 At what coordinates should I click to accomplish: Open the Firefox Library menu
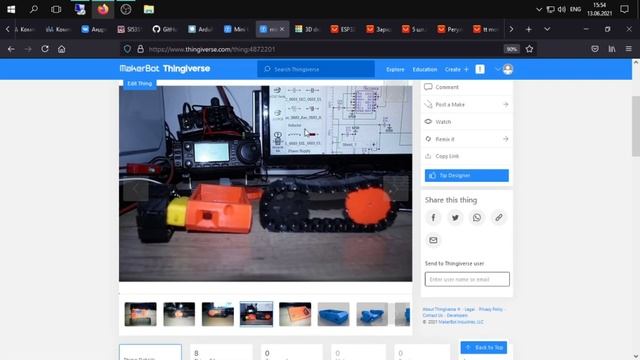[612, 49]
